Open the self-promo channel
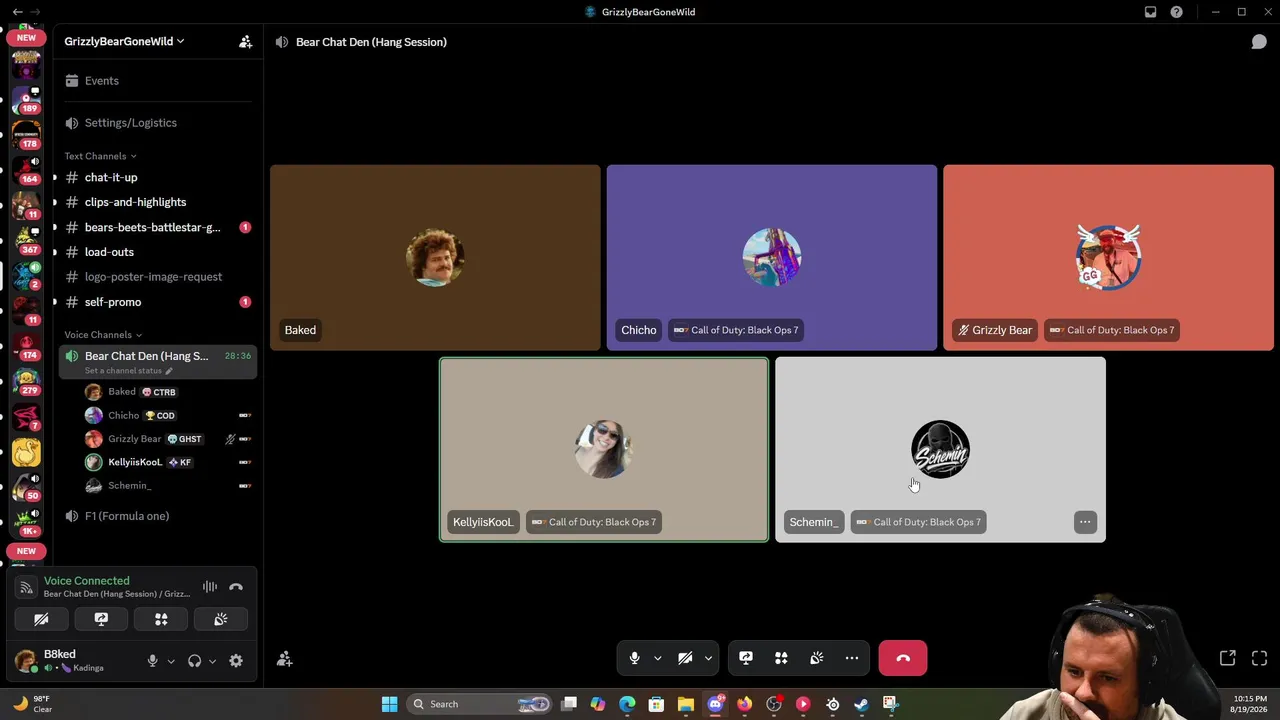The width and height of the screenshot is (1280, 720). (x=158, y=302)
